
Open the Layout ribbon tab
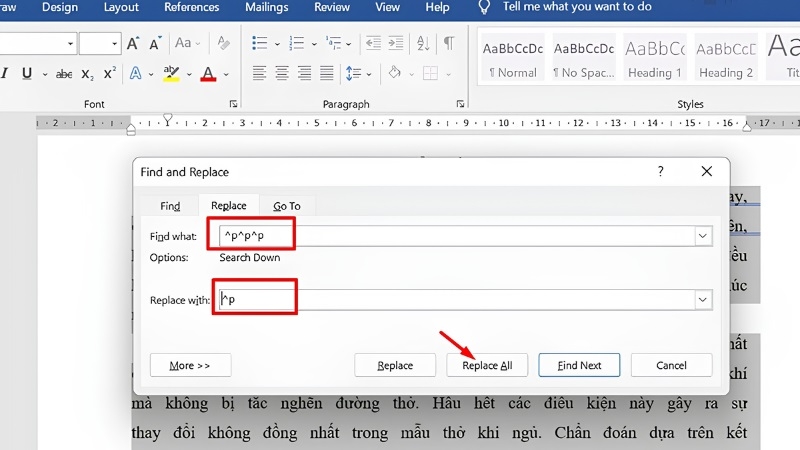121,7
